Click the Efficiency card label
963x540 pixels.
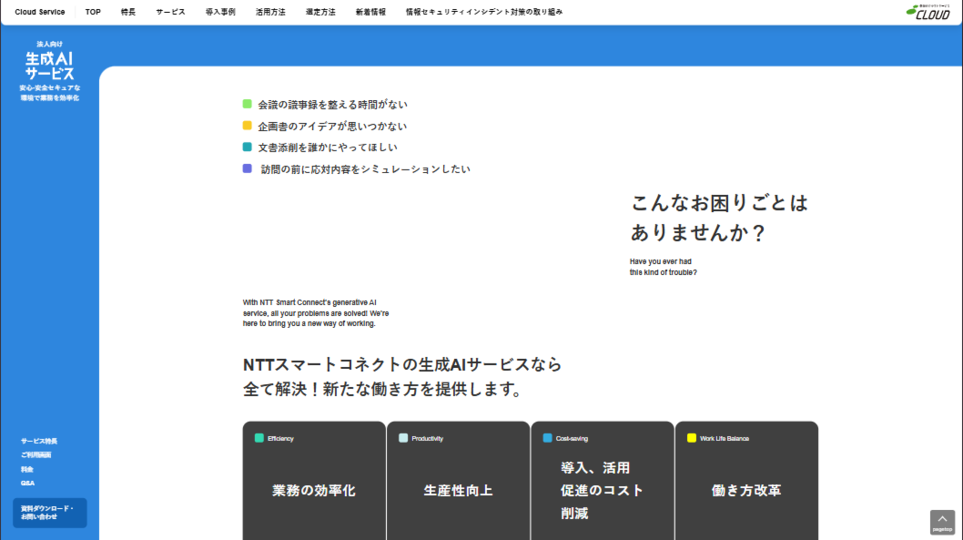(281, 439)
